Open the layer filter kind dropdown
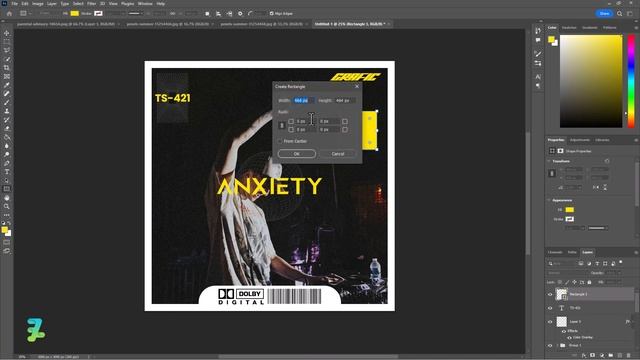 [x=561, y=264]
